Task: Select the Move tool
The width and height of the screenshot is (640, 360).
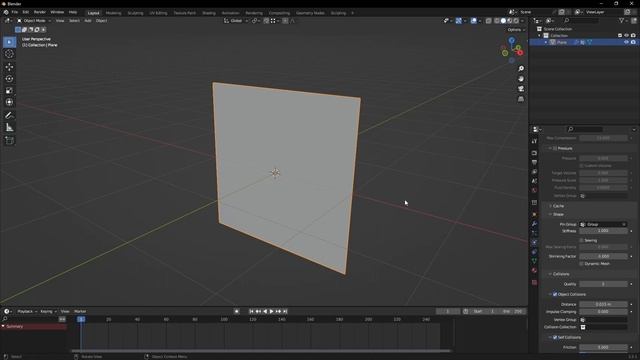Action: [9, 67]
